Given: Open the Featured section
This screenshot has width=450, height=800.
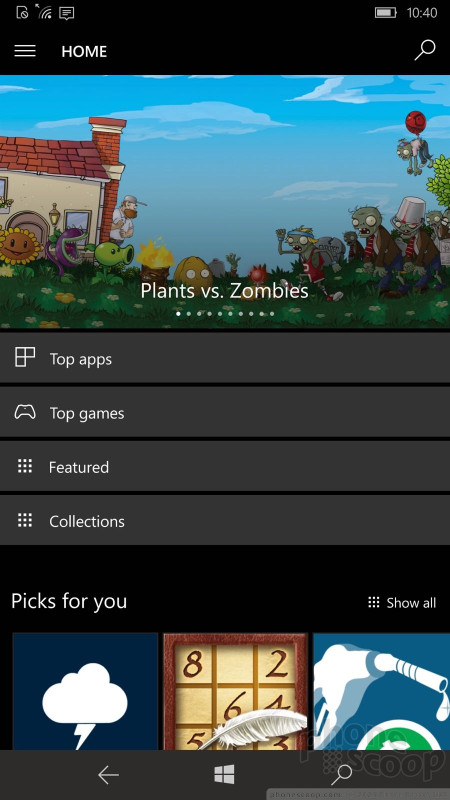Looking at the screenshot, I should tap(225, 466).
